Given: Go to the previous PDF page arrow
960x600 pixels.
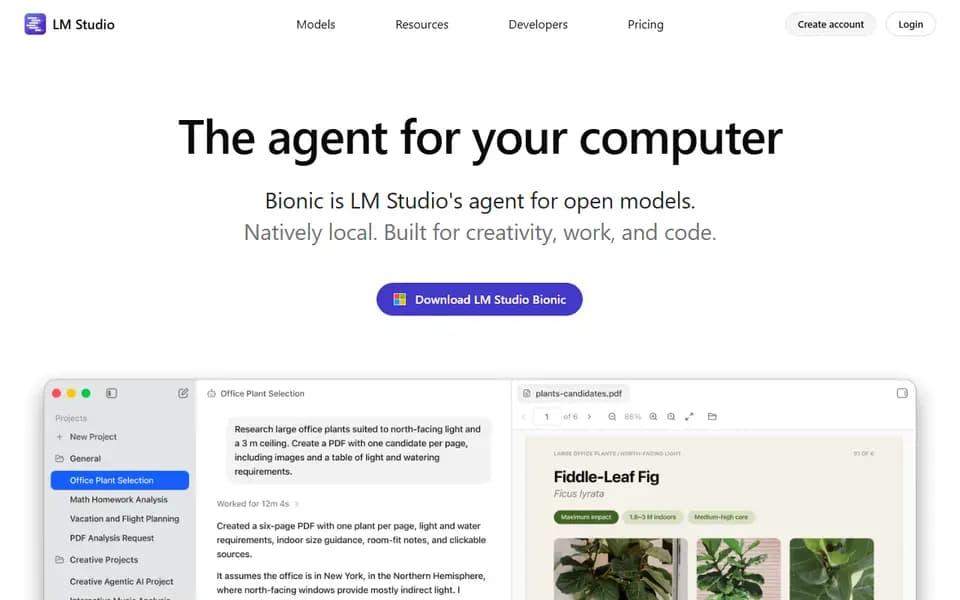Looking at the screenshot, I should click(523, 417).
